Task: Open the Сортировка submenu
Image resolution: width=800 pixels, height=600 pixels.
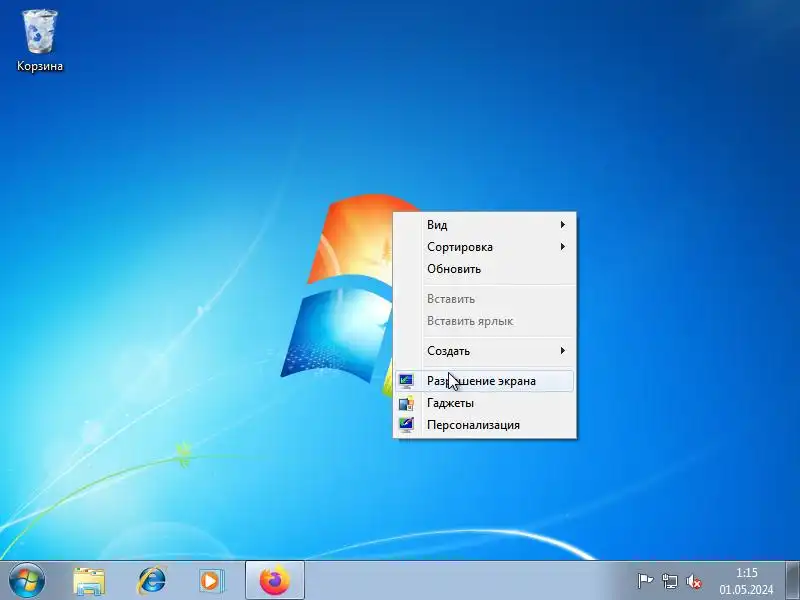Action: tap(485, 247)
